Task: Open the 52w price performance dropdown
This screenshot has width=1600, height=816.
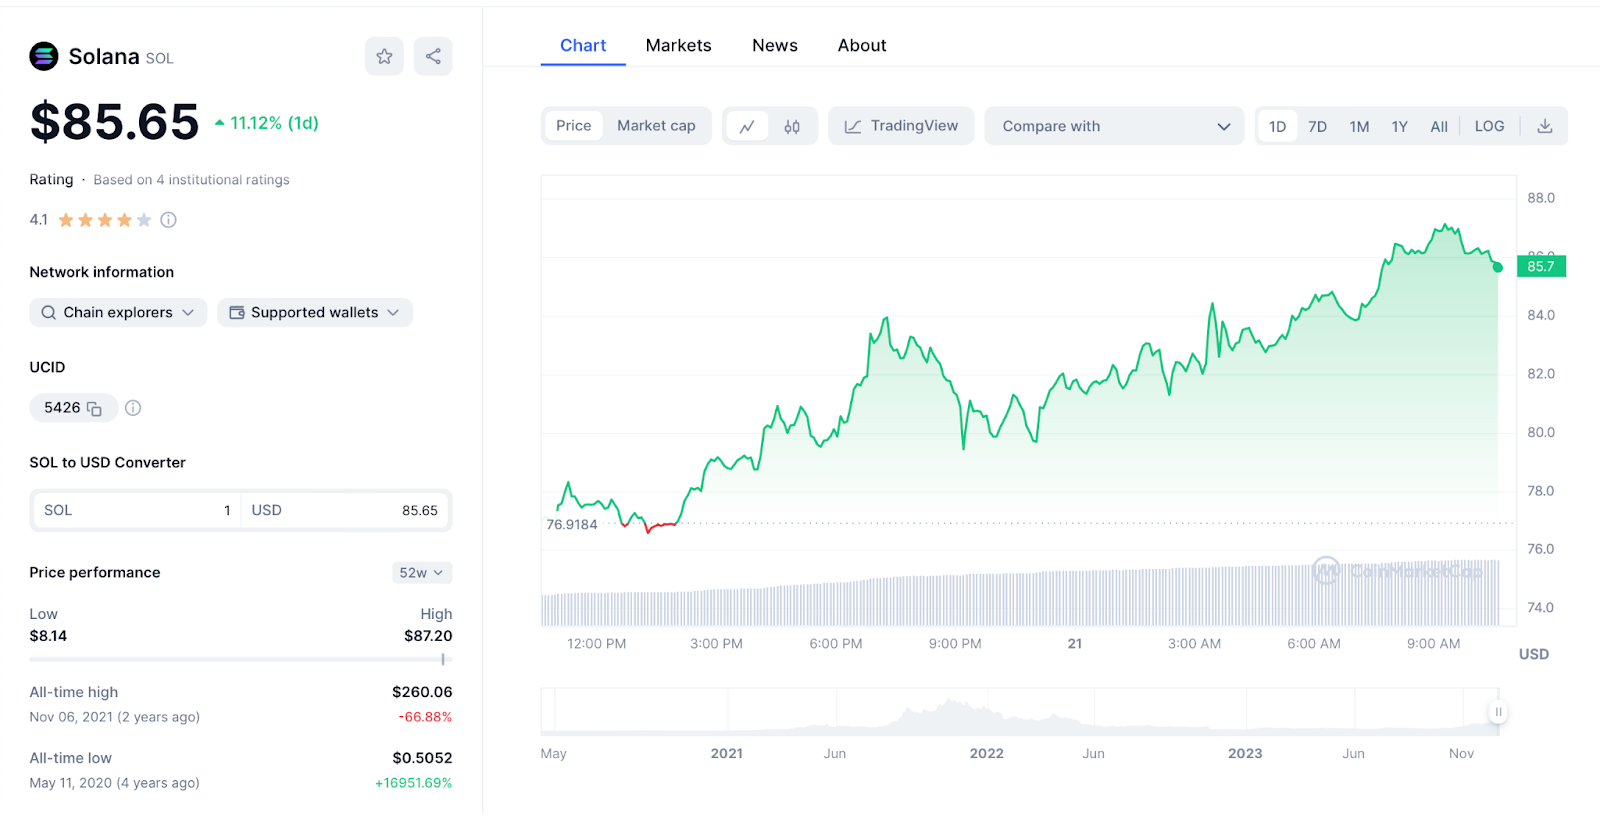Action: point(422,573)
